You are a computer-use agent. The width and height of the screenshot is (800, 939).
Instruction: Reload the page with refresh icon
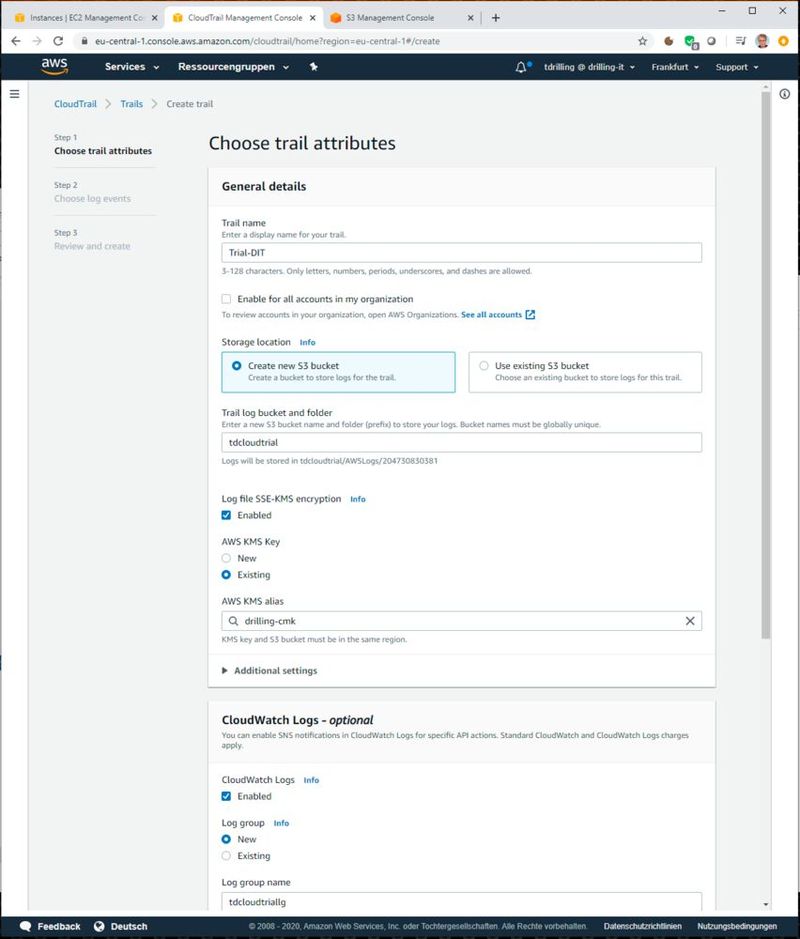pos(58,41)
